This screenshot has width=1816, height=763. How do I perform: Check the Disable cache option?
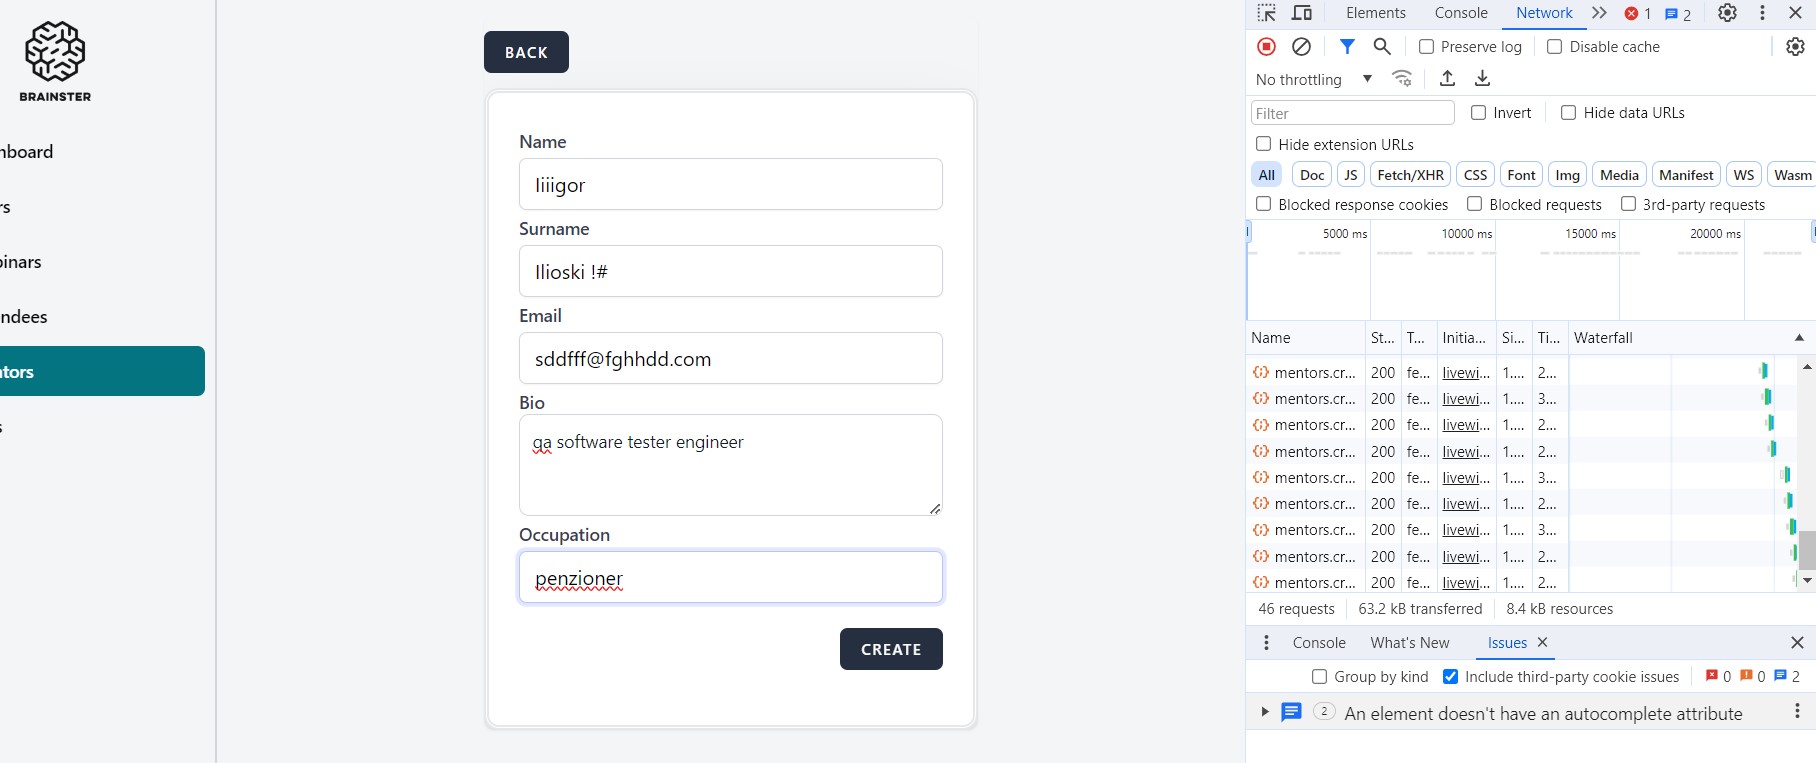pos(1555,47)
